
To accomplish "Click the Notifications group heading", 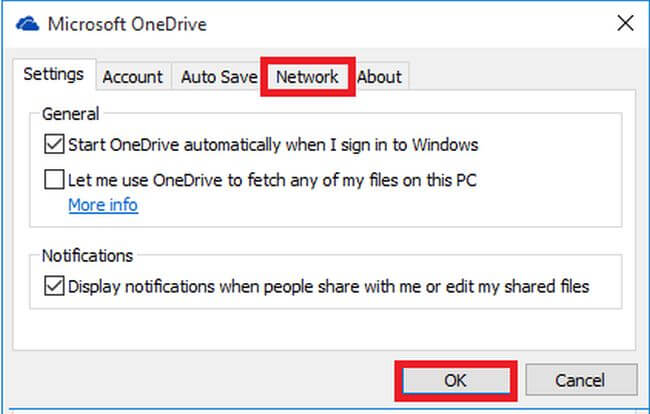I will (x=87, y=256).
